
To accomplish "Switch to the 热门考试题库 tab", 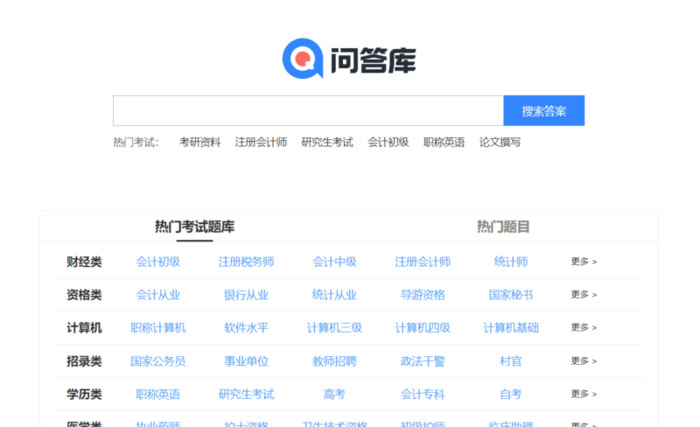I will coord(195,226).
